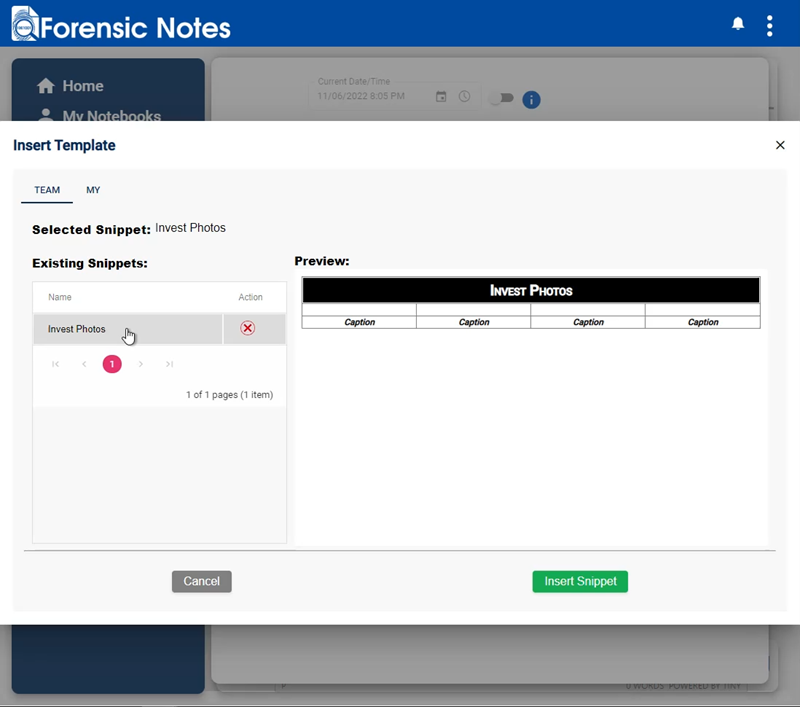The height and width of the screenshot is (707, 800).
Task: Open the three-dot options menu
Action: pos(769,26)
